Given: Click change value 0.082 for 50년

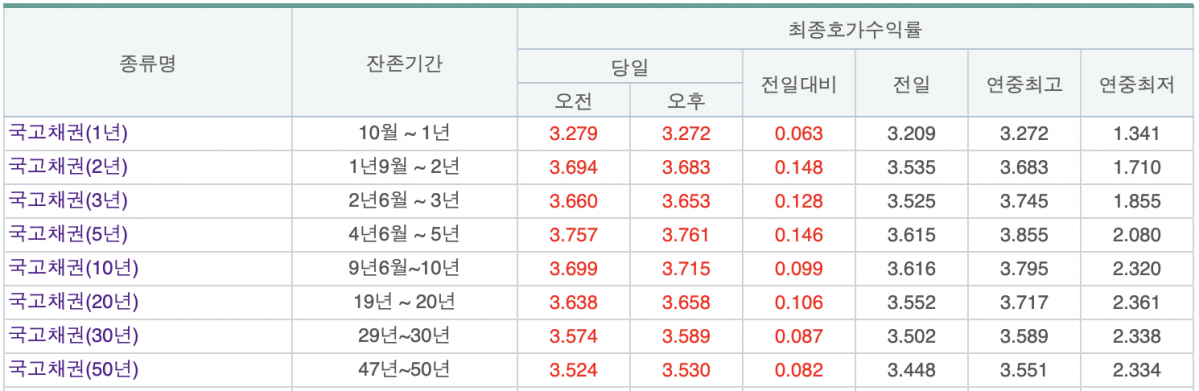Looking at the screenshot, I should click(799, 370).
